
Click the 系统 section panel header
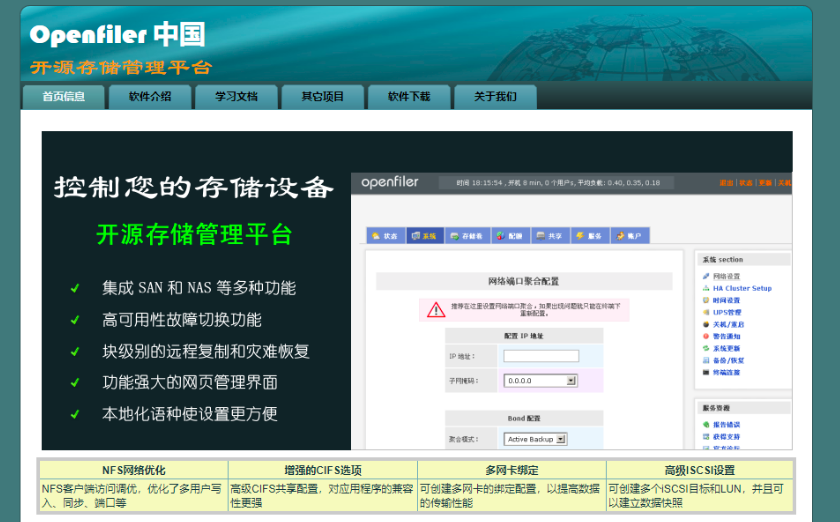[744, 259]
